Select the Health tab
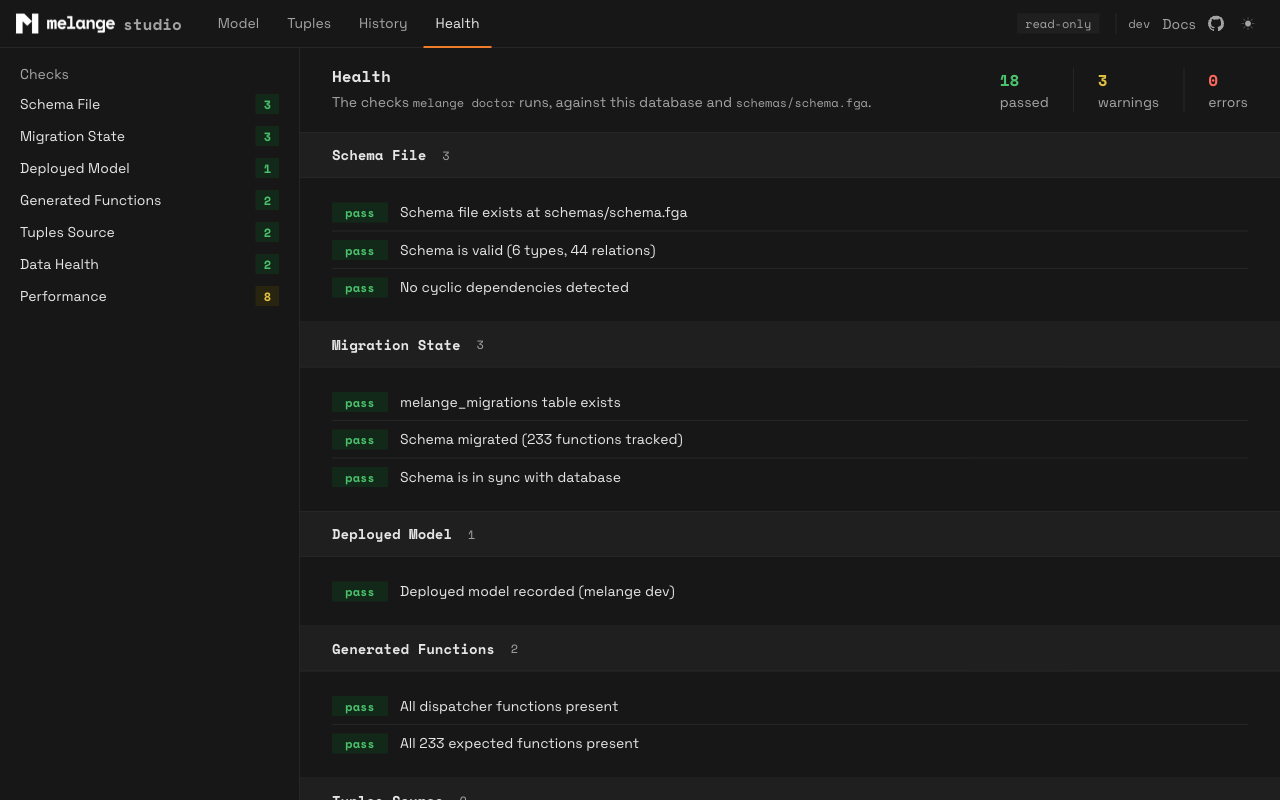This screenshot has height=800, width=1280. [x=457, y=23]
